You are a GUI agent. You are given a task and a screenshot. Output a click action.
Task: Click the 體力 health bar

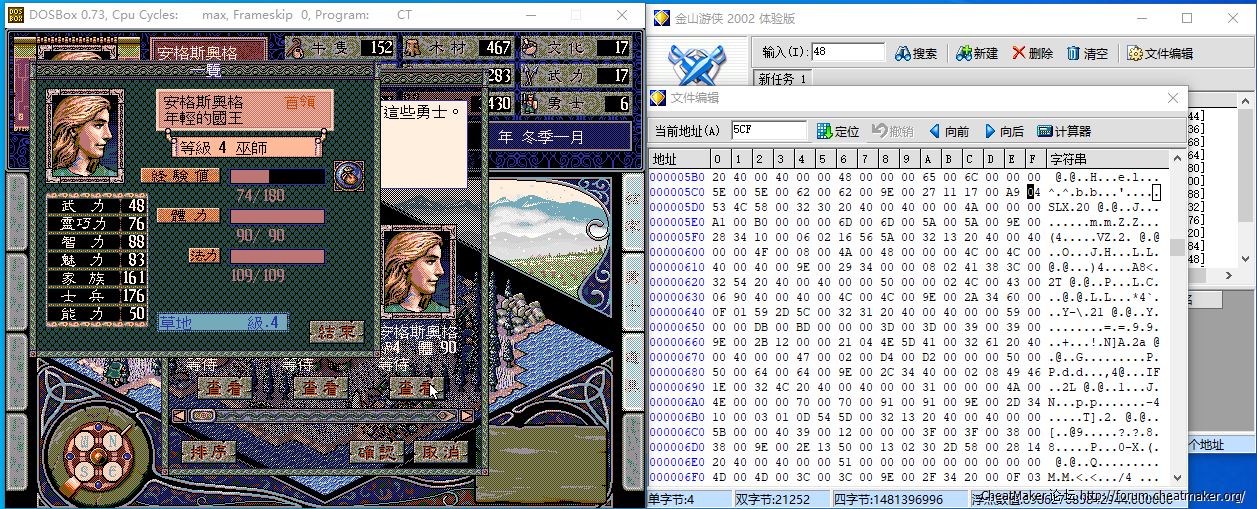tap(277, 216)
